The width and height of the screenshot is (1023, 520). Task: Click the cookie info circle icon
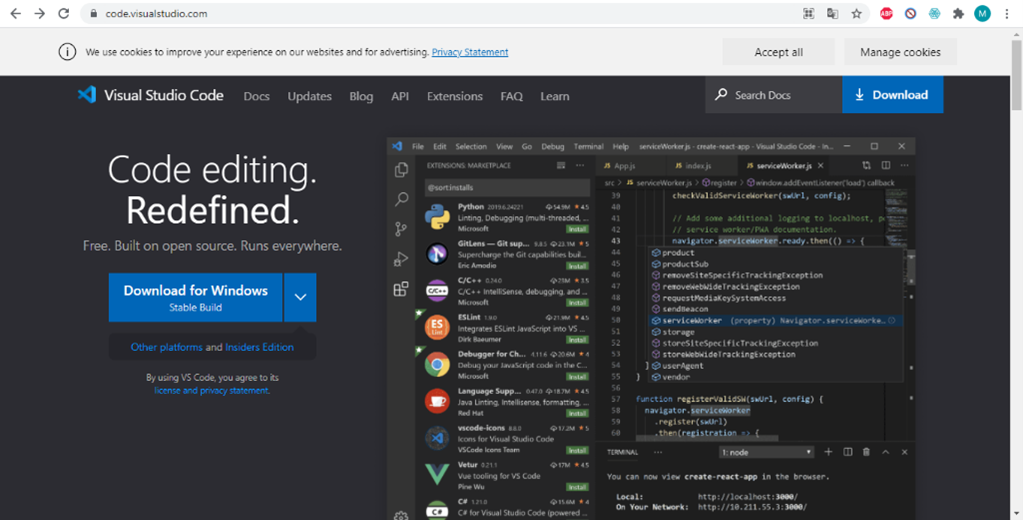tap(67, 52)
